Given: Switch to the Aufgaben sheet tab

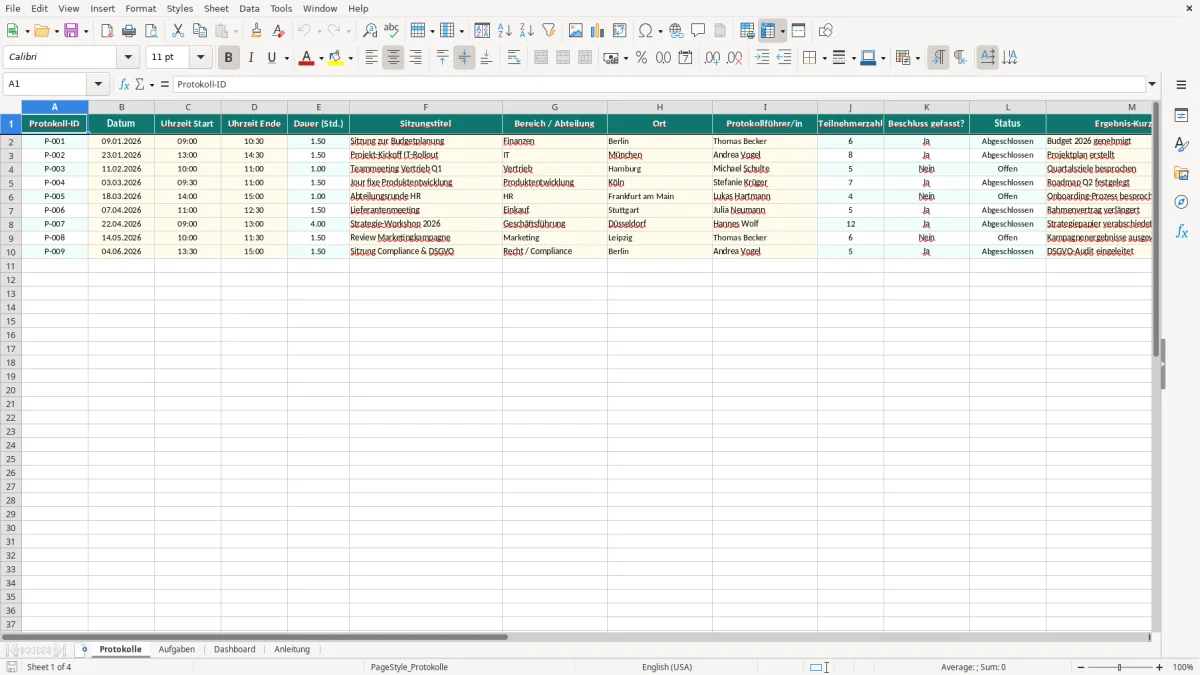Looking at the screenshot, I should (x=177, y=649).
